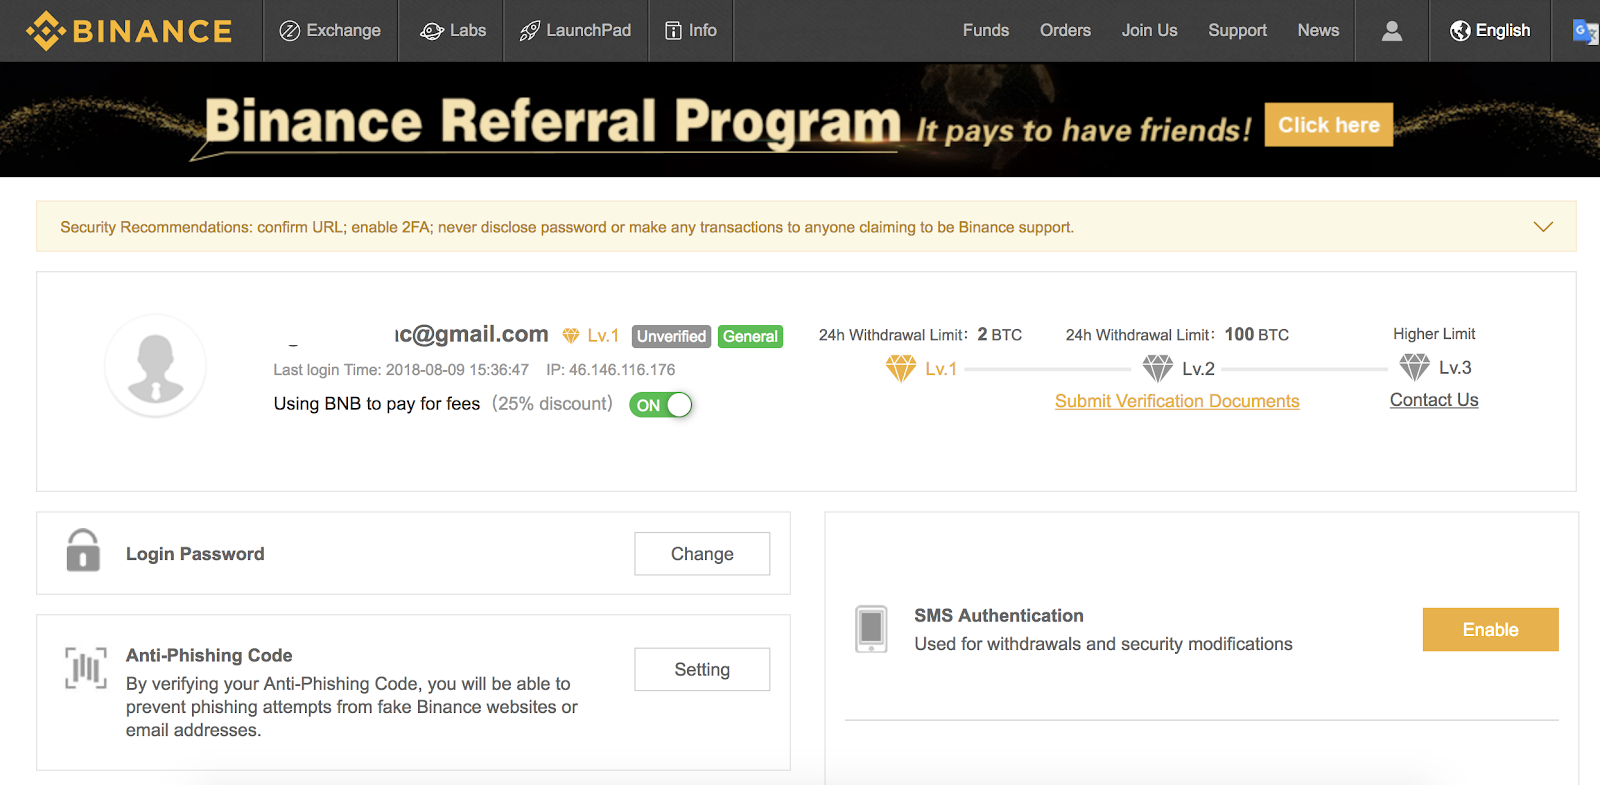Open Submit Verification Documents link
This screenshot has height=785, width=1600.
1177,401
